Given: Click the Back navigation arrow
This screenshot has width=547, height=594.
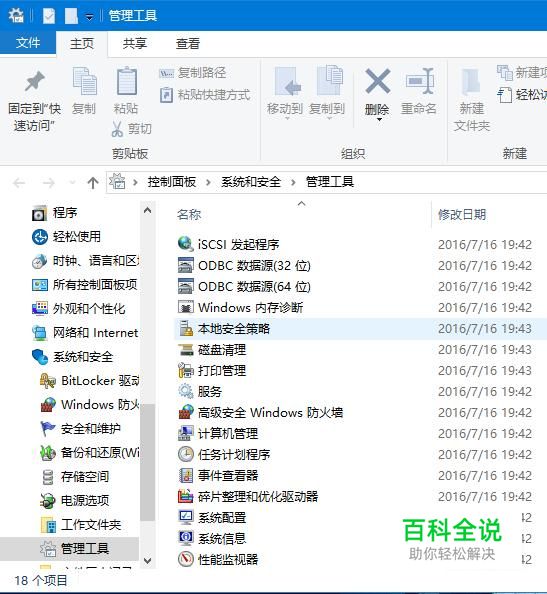Looking at the screenshot, I should click(19, 183).
